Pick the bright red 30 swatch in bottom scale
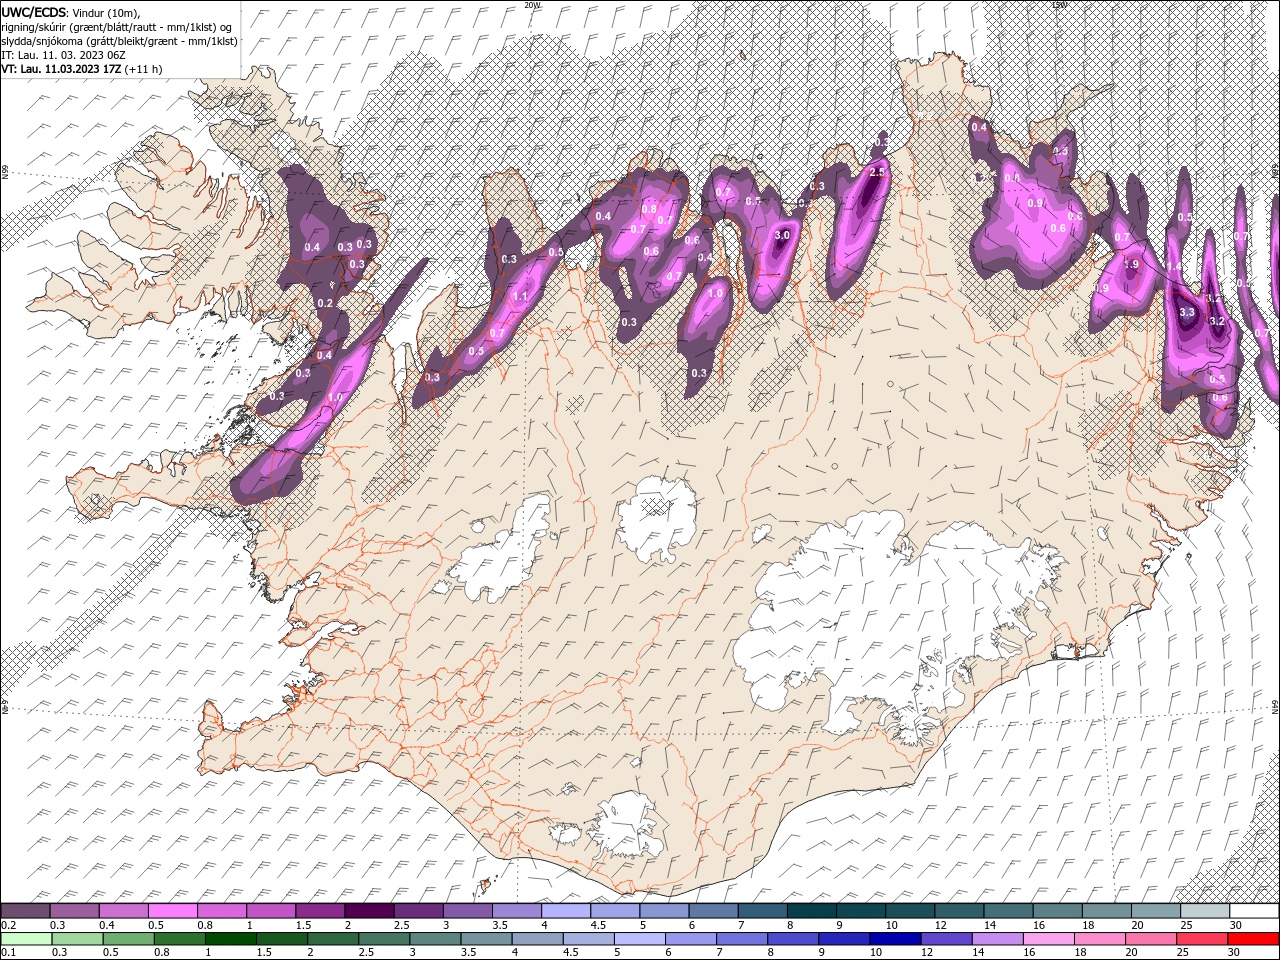The width and height of the screenshot is (1280, 960). click(1252, 939)
